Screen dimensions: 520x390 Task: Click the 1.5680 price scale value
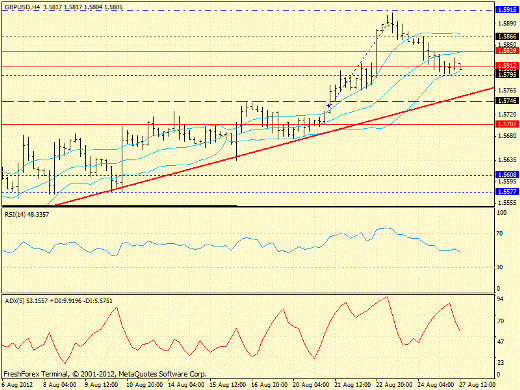click(507, 136)
